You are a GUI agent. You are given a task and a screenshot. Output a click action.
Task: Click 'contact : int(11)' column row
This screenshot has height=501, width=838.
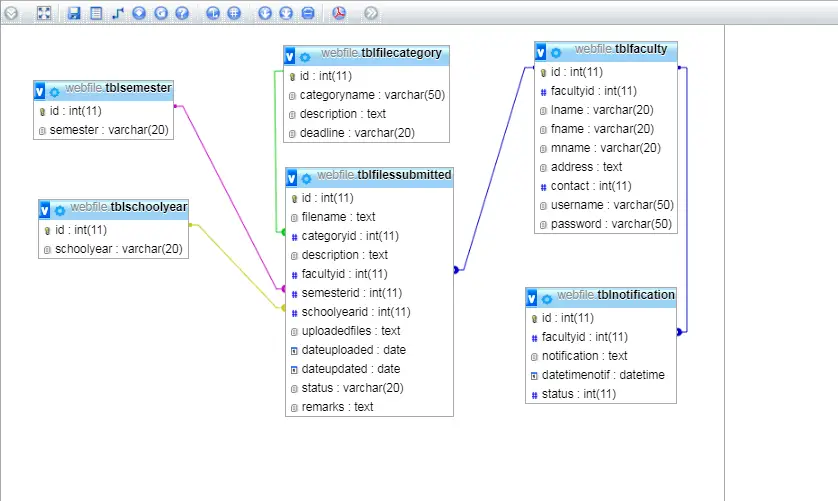[606, 186]
